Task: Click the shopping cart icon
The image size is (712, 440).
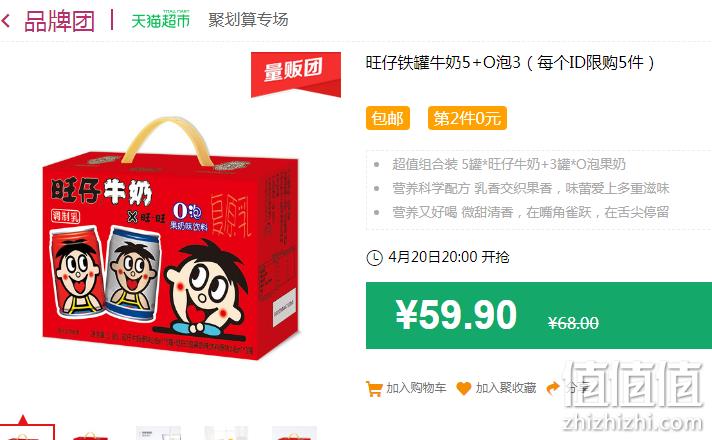Action: (374, 388)
